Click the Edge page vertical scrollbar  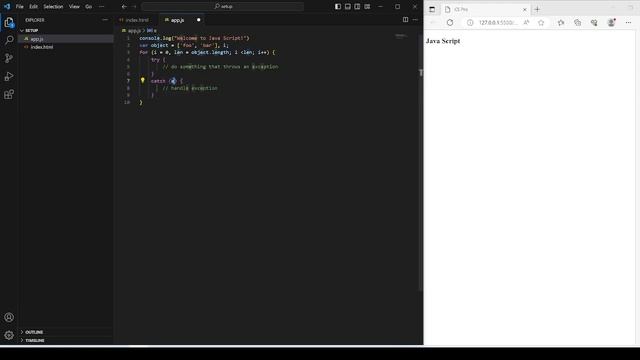coord(638,188)
